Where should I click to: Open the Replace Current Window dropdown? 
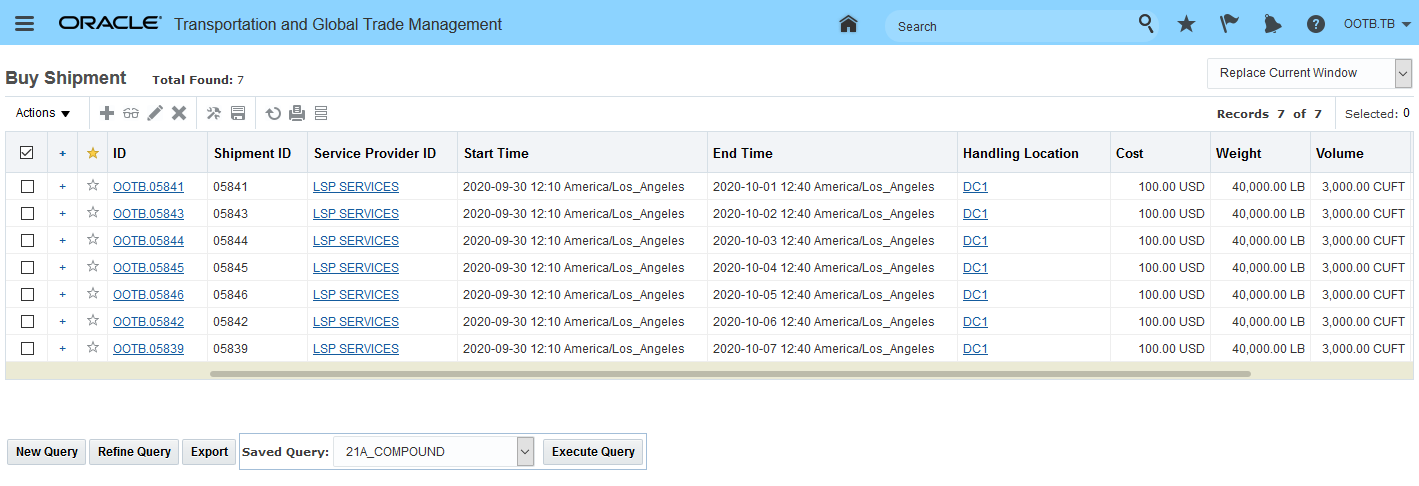coord(1402,73)
